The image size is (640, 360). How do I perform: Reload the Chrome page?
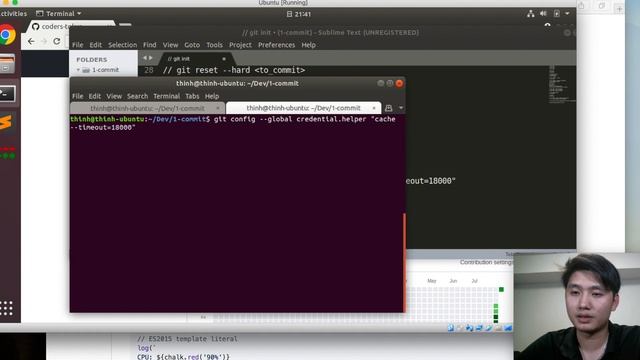pos(57,41)
